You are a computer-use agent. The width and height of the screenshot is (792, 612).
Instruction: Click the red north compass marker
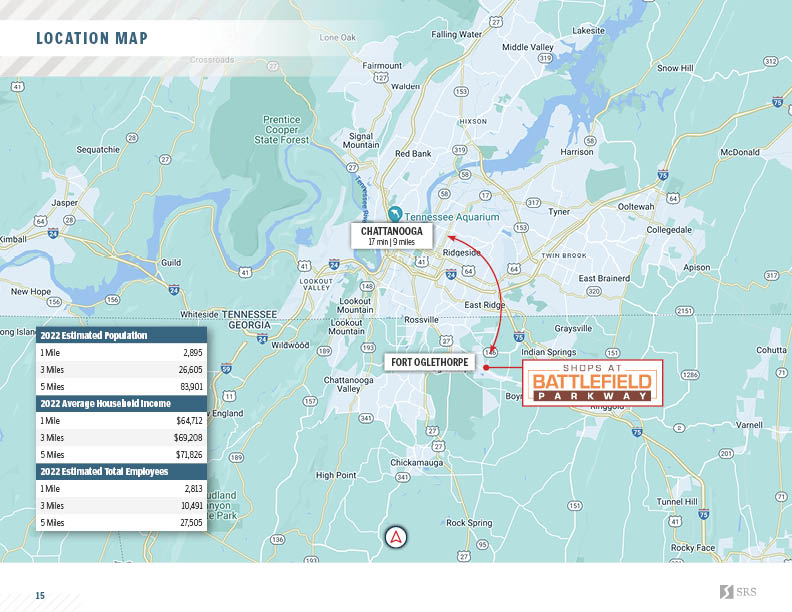coord(395,537)
